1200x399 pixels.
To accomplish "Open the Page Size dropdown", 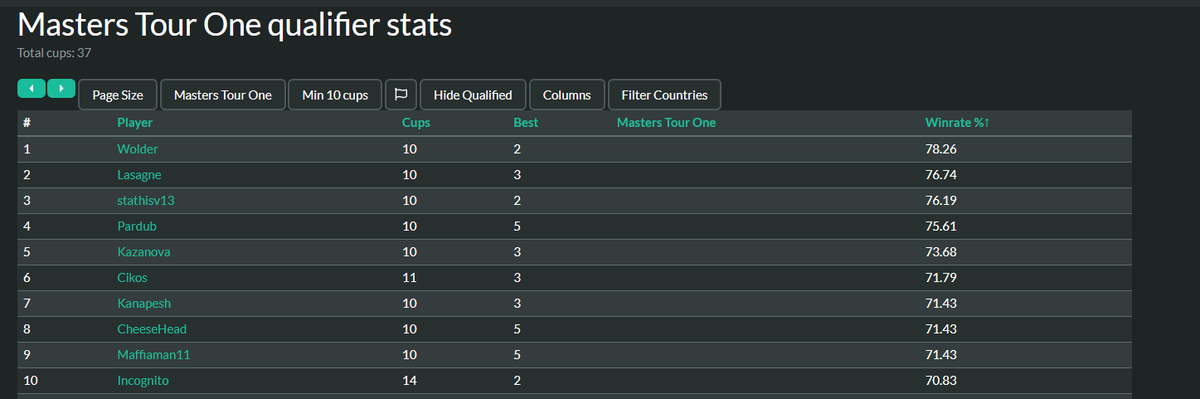I will [x=118, y=95].
